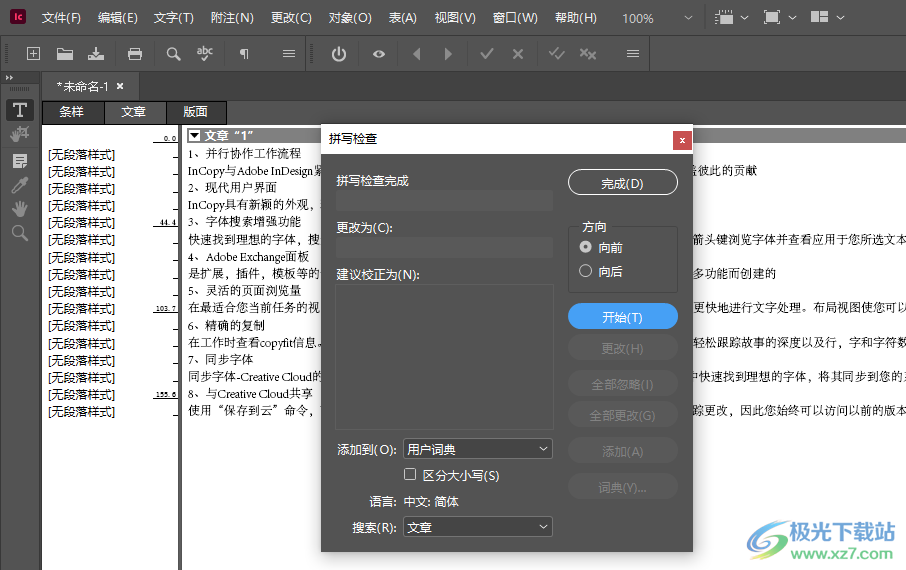The height and width of the screenshot is (570, 906).
Task: Open the 编辑(E) menu
Action: (118, 18)
